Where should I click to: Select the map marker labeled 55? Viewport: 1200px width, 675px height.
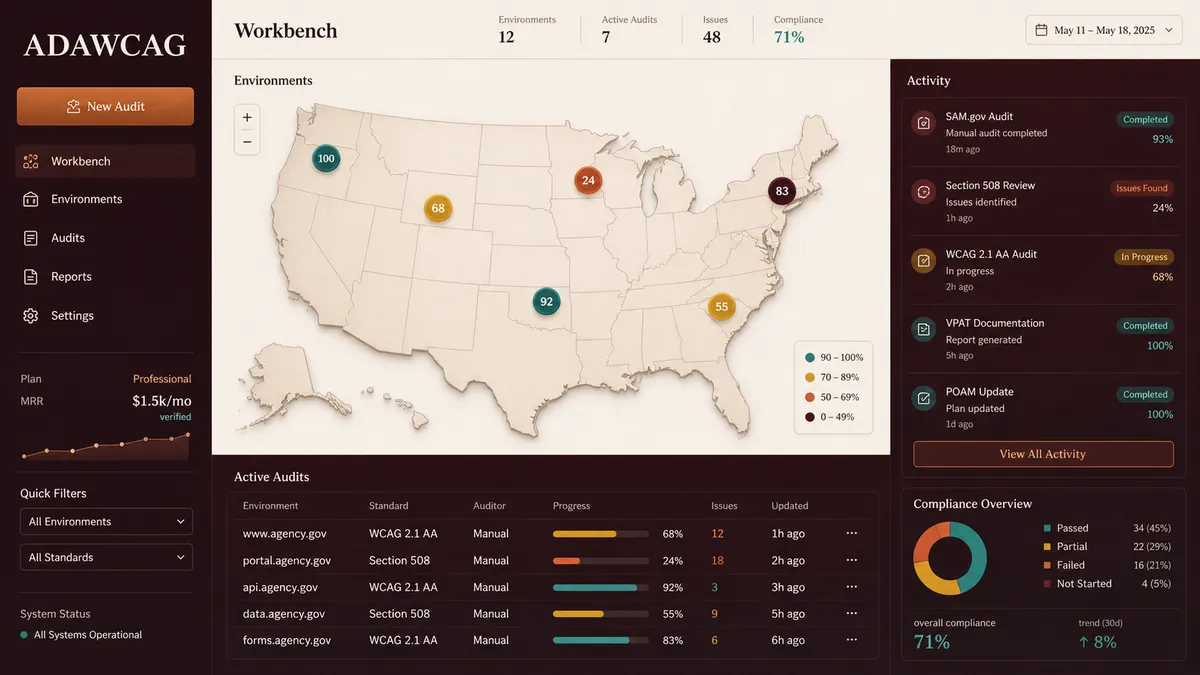(x=721, y=307)
